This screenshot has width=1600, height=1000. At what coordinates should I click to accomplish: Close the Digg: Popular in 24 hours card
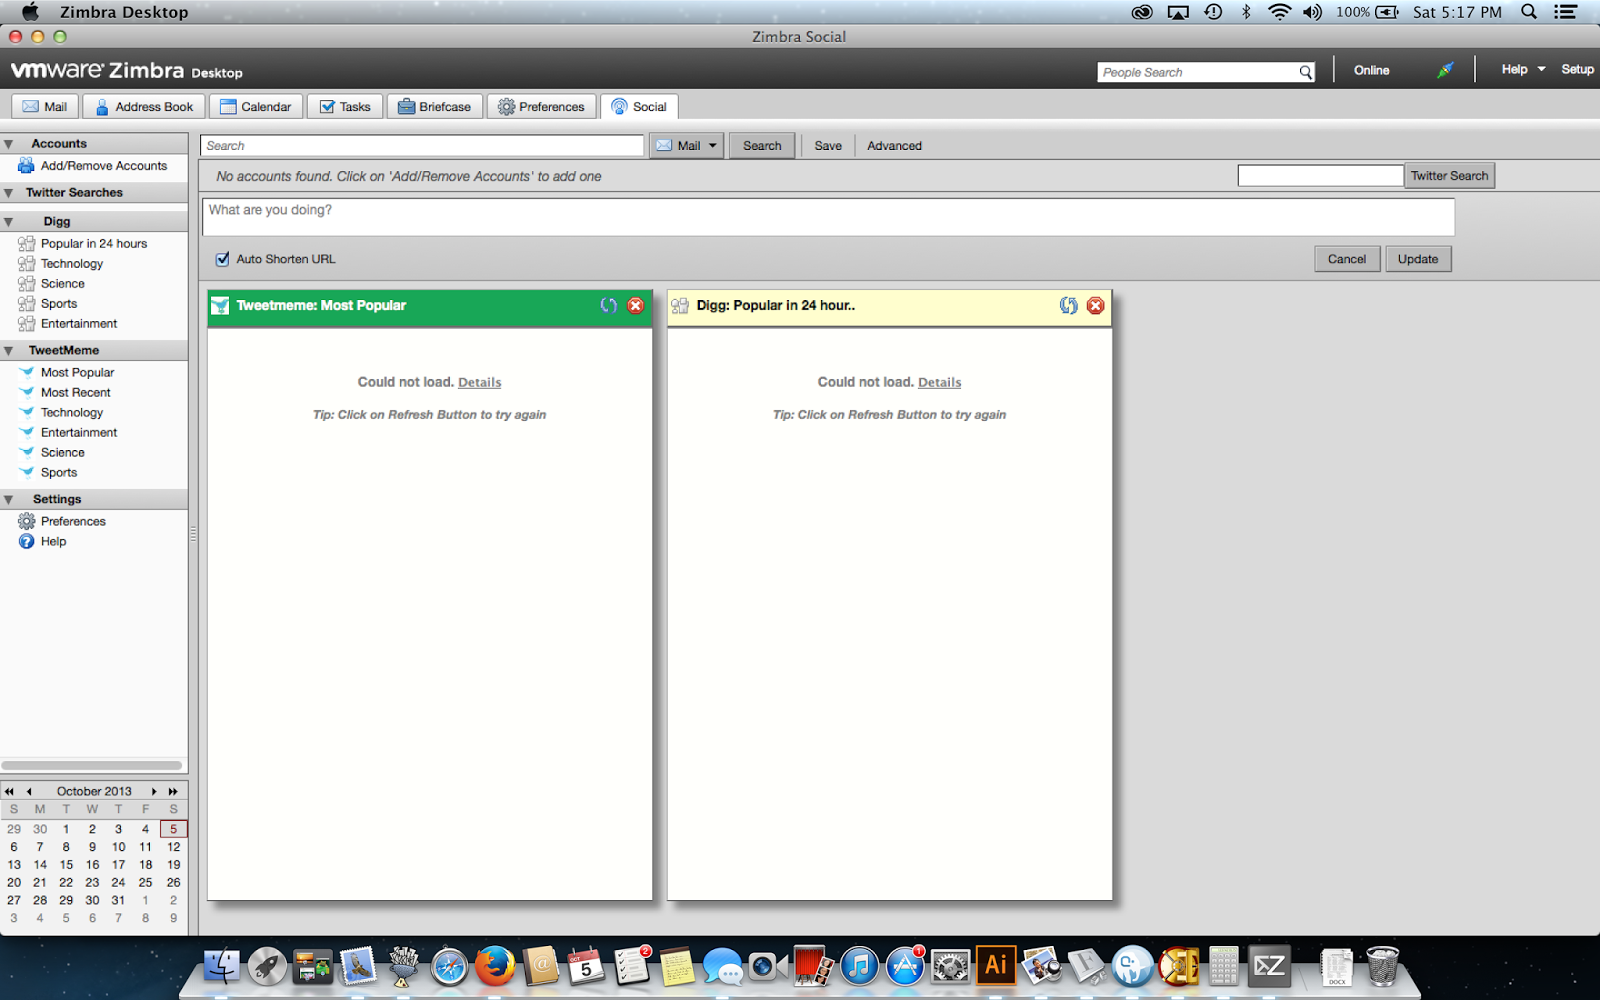[1096, 306]
